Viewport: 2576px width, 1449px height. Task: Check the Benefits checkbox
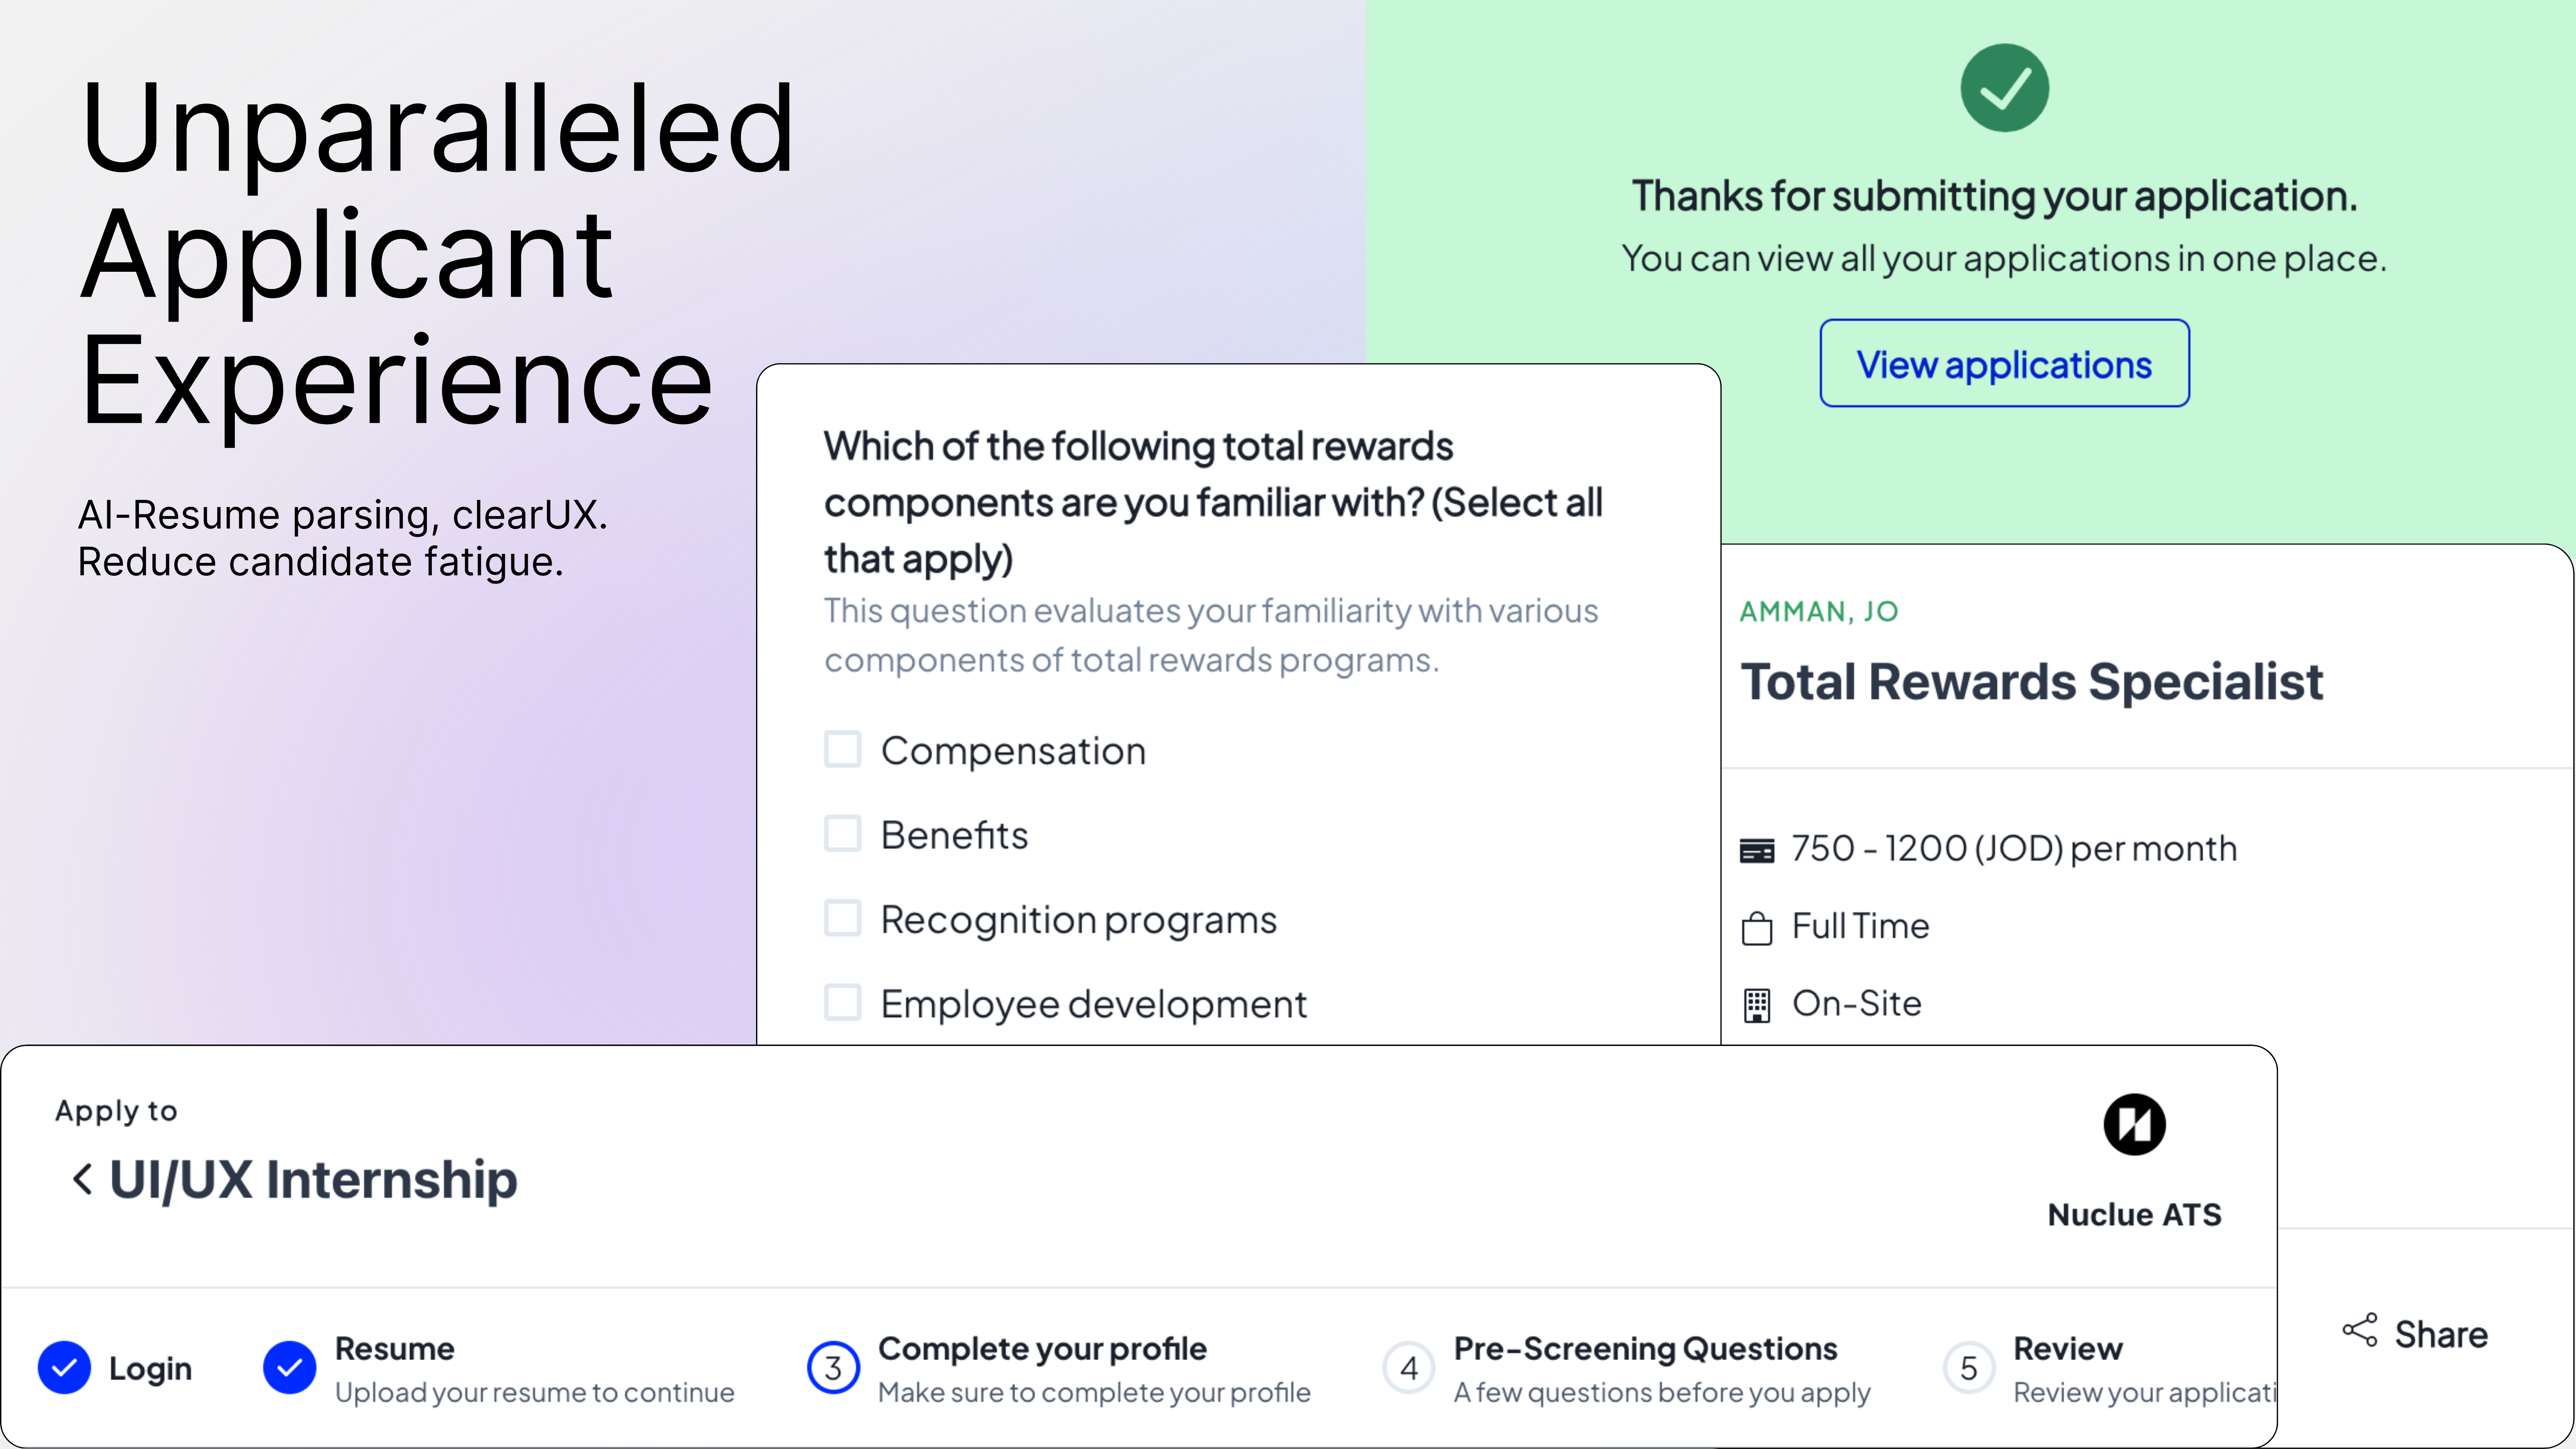842,833
